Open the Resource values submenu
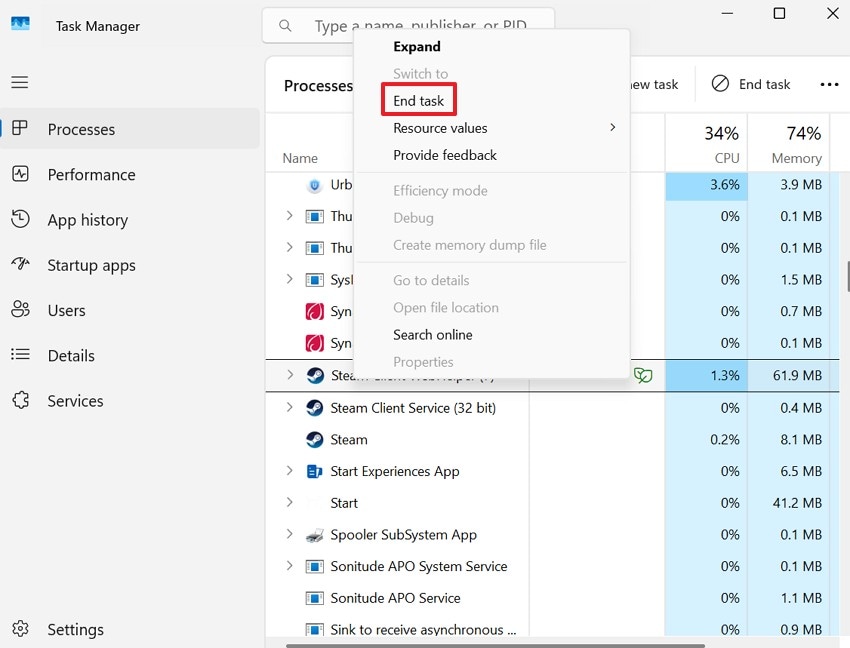Image resolution: width=850 pixels, height=648 pixels. point(441,128)
